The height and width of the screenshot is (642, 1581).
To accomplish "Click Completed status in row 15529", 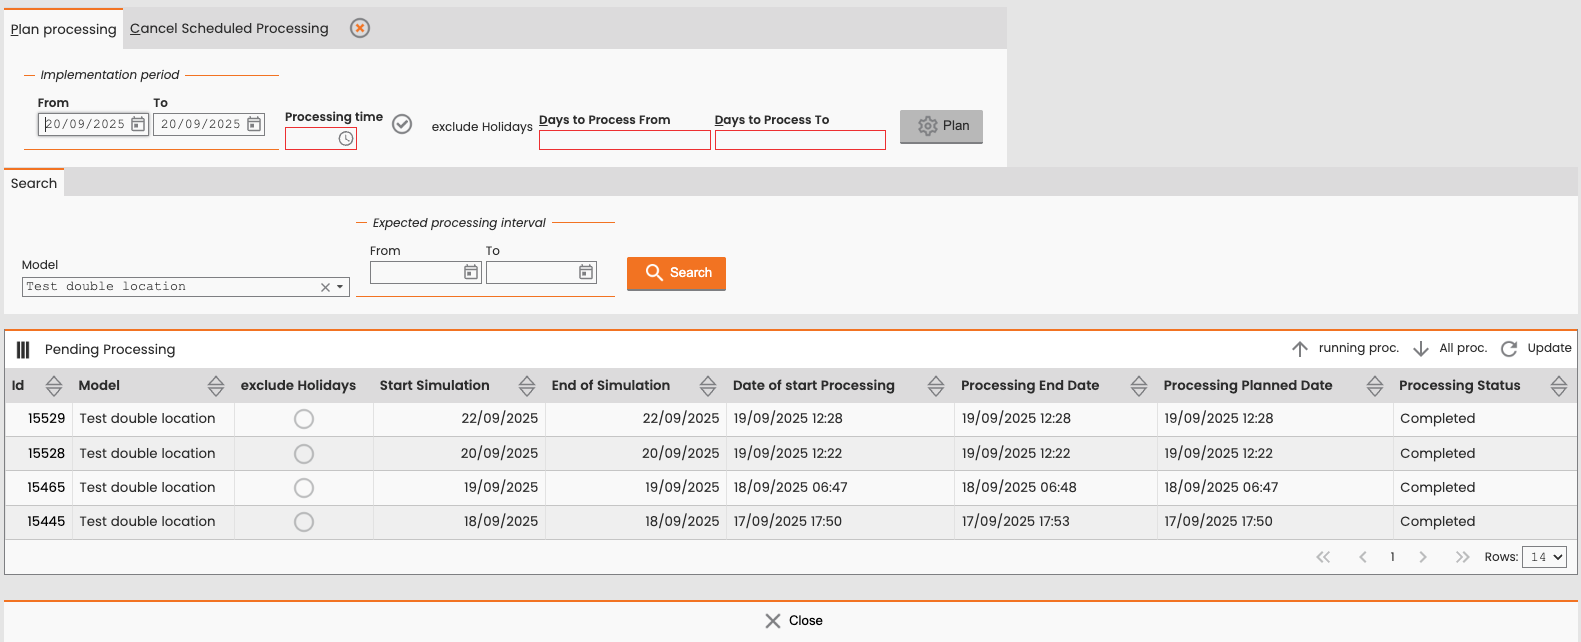I will pos(1437,419).
